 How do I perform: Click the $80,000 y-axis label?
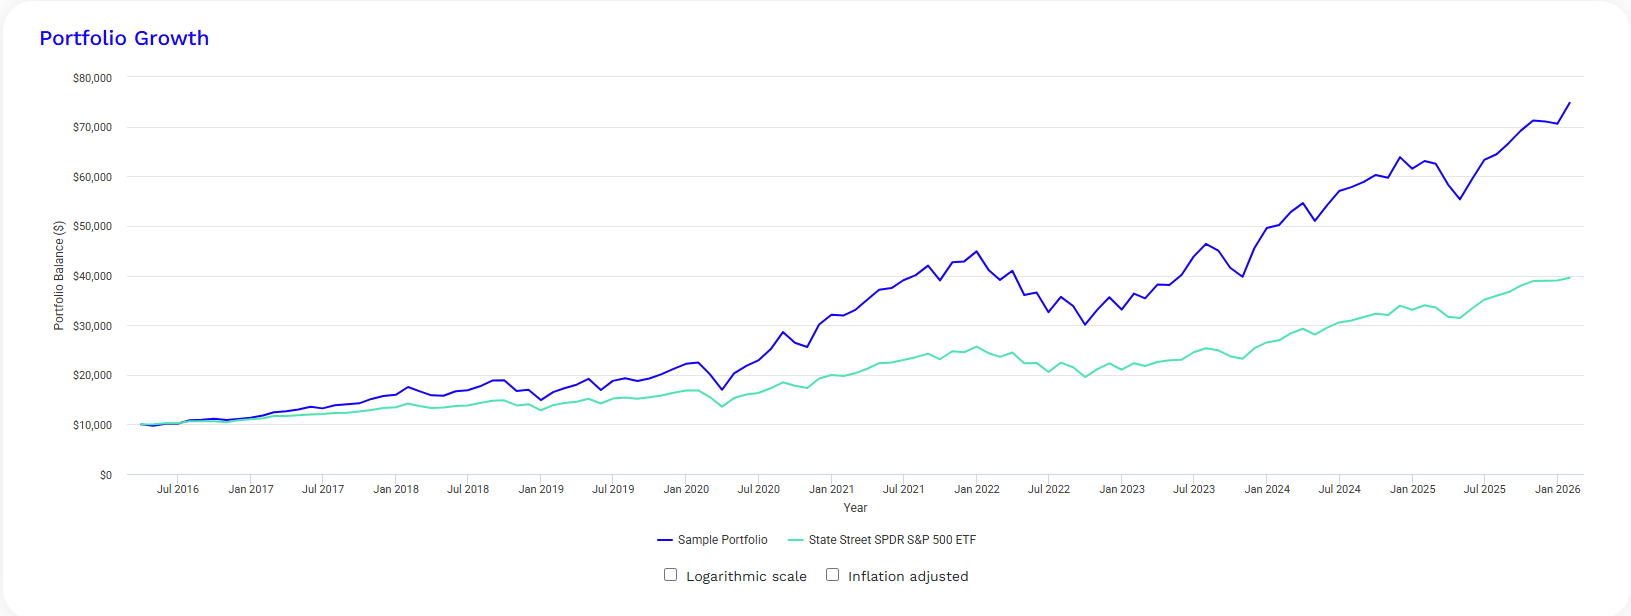tap(92, 78)
